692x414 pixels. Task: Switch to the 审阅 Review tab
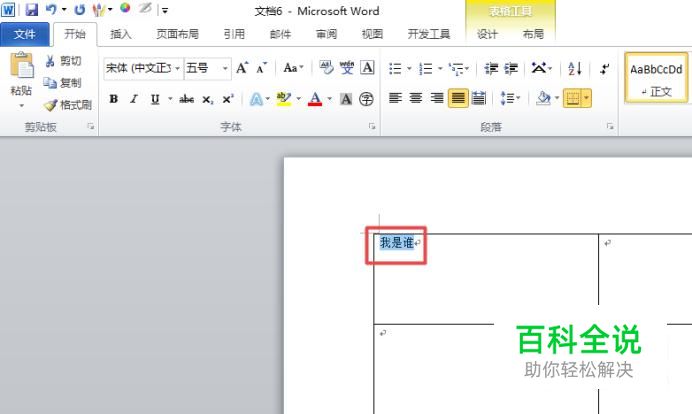(326, 34)
